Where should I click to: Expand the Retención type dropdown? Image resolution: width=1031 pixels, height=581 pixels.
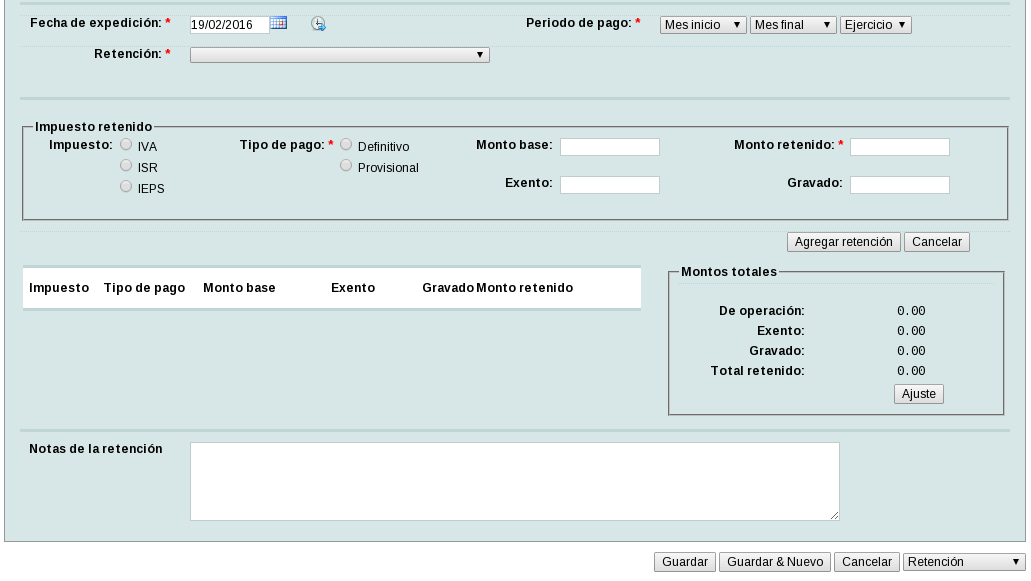339,55
